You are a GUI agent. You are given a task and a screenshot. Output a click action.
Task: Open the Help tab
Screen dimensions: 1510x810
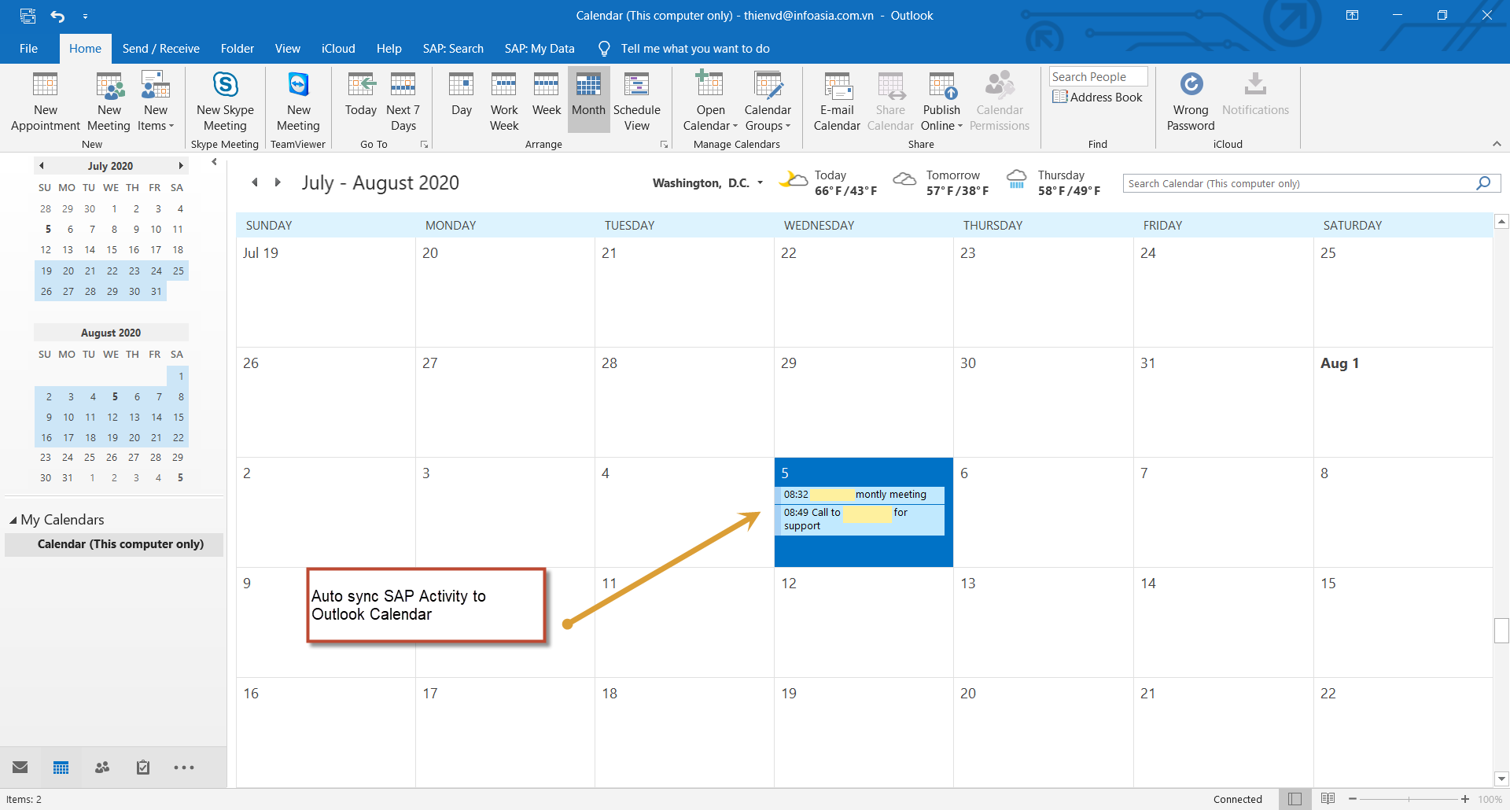coord(389,48)
